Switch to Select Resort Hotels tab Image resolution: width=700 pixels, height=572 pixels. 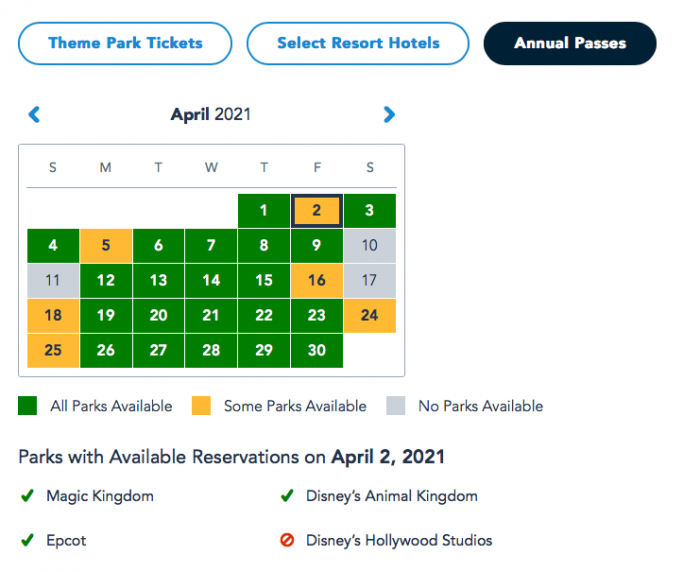pos(358,44)
